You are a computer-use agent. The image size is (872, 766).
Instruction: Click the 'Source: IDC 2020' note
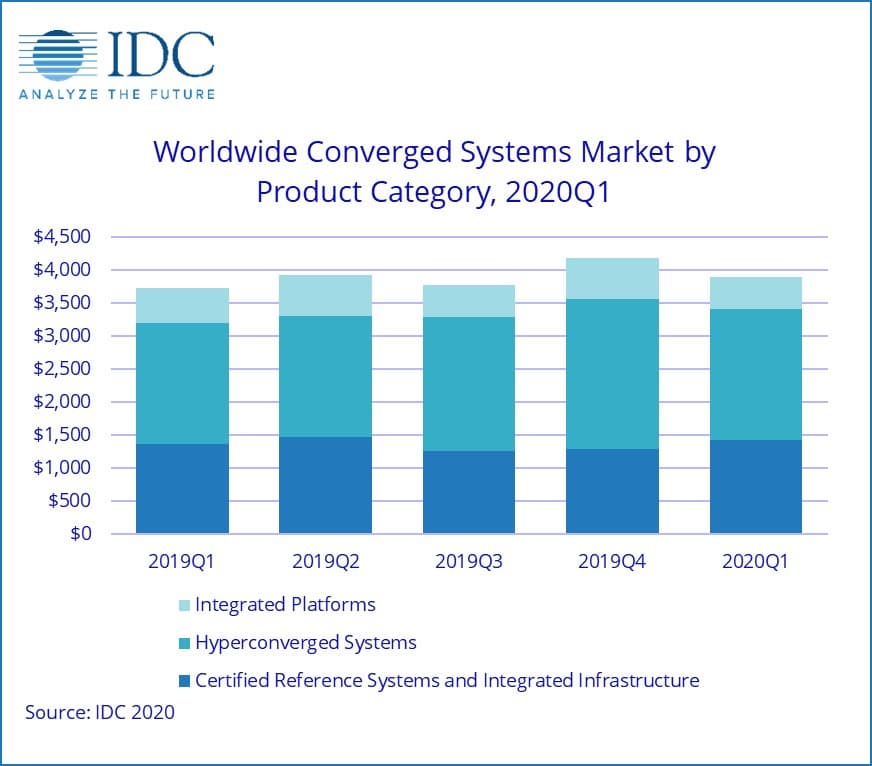100,713
